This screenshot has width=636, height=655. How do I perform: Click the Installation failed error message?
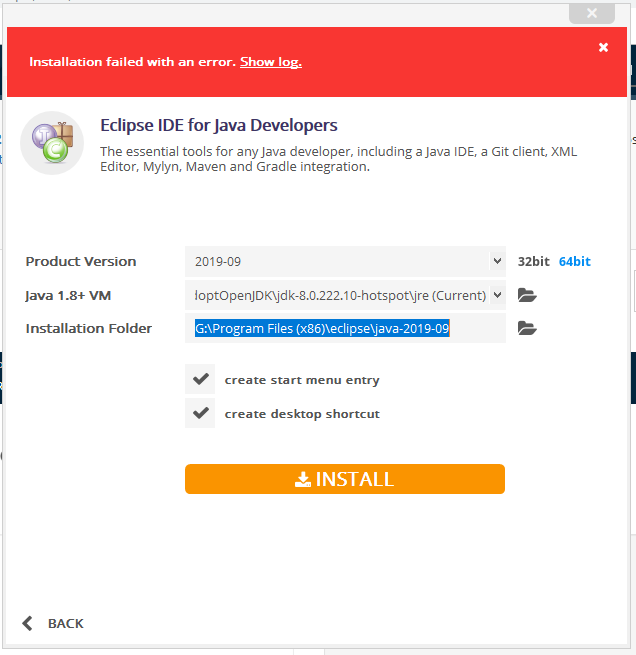133,62
